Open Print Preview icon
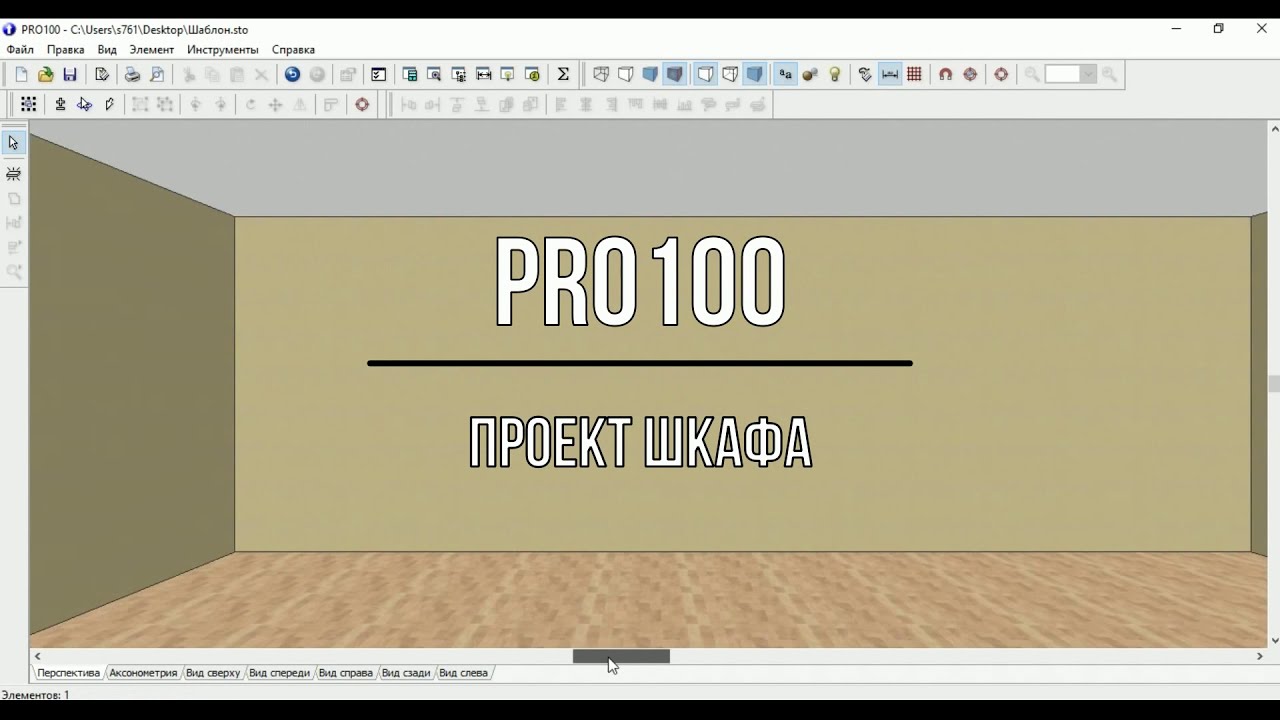 (157, 74)
